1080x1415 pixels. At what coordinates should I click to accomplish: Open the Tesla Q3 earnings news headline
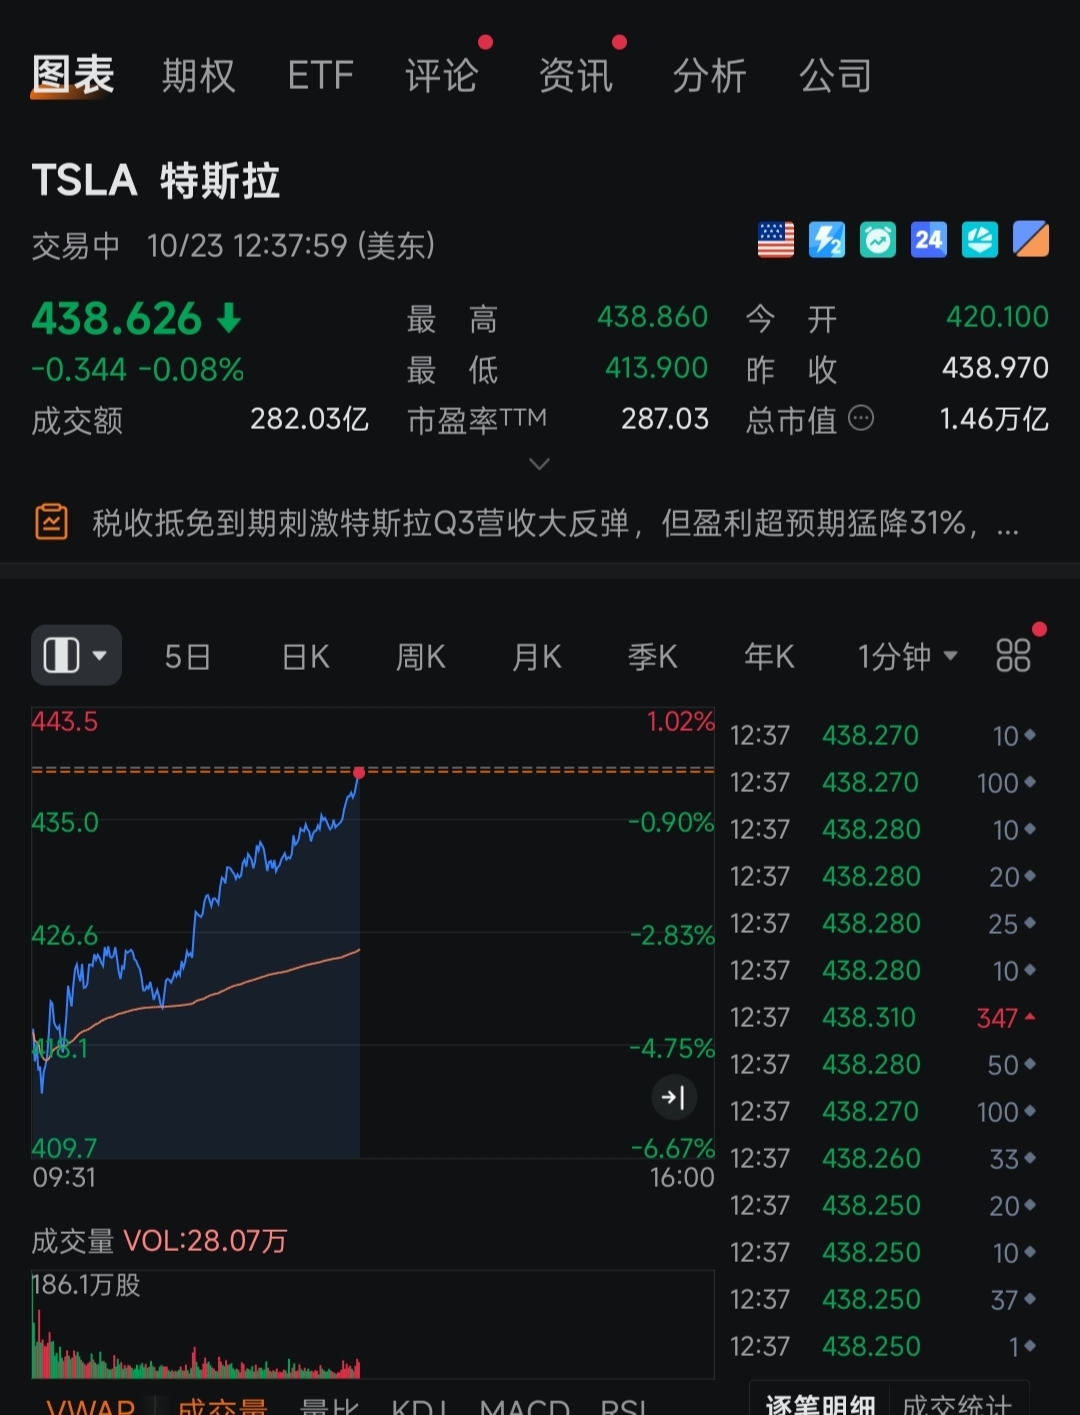pyautogui.click(x=555, y=523)
